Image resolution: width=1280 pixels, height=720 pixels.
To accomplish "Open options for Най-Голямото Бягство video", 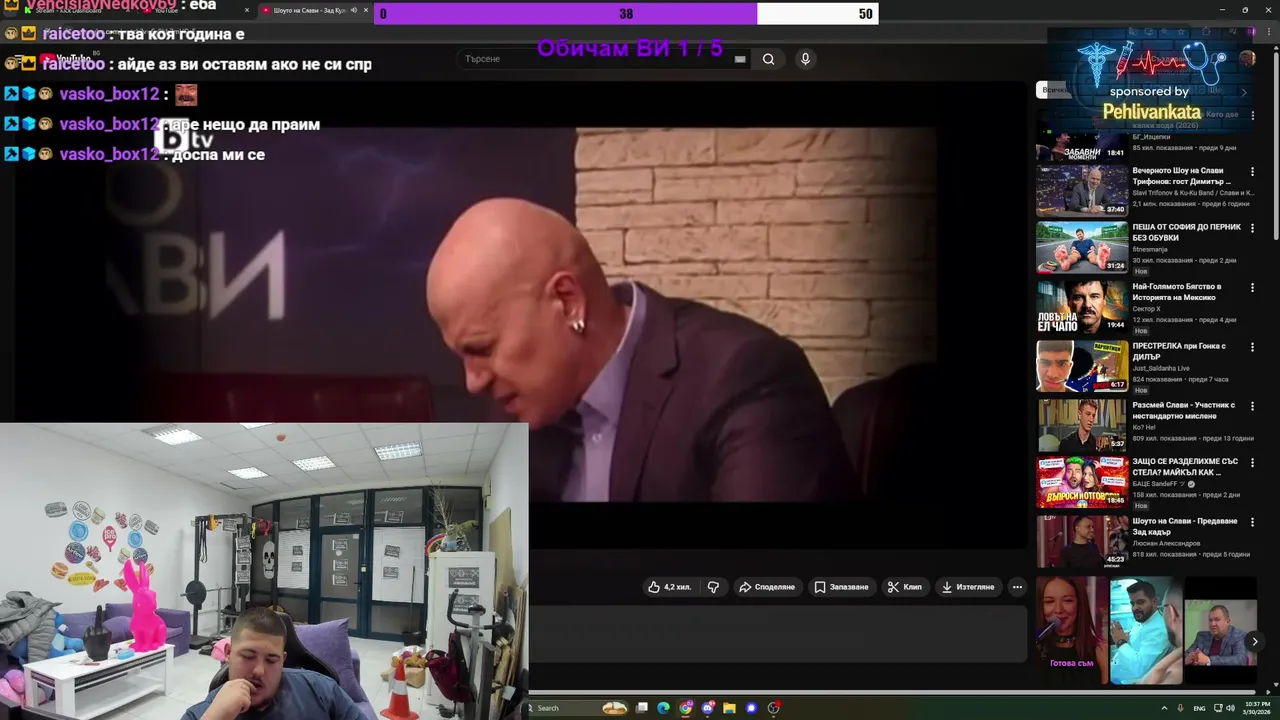I will pyautogui.click(x=1252, y=288).
